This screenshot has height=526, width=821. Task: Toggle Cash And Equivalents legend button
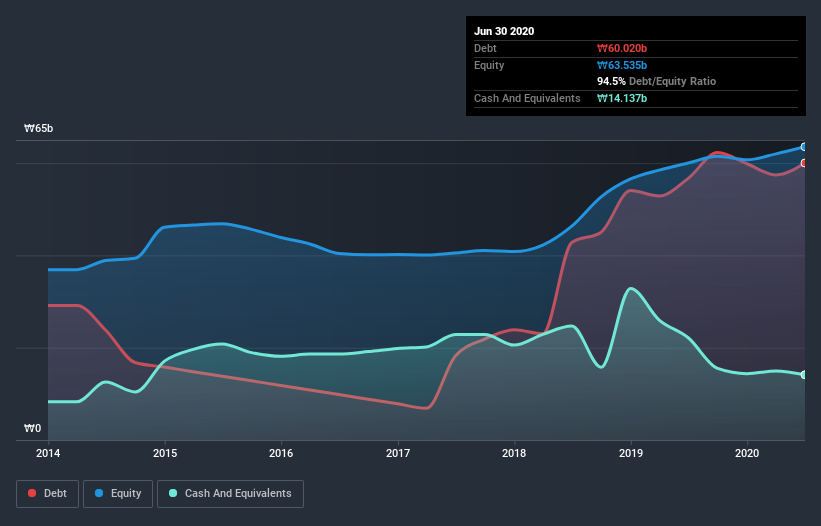pos(230,494)
